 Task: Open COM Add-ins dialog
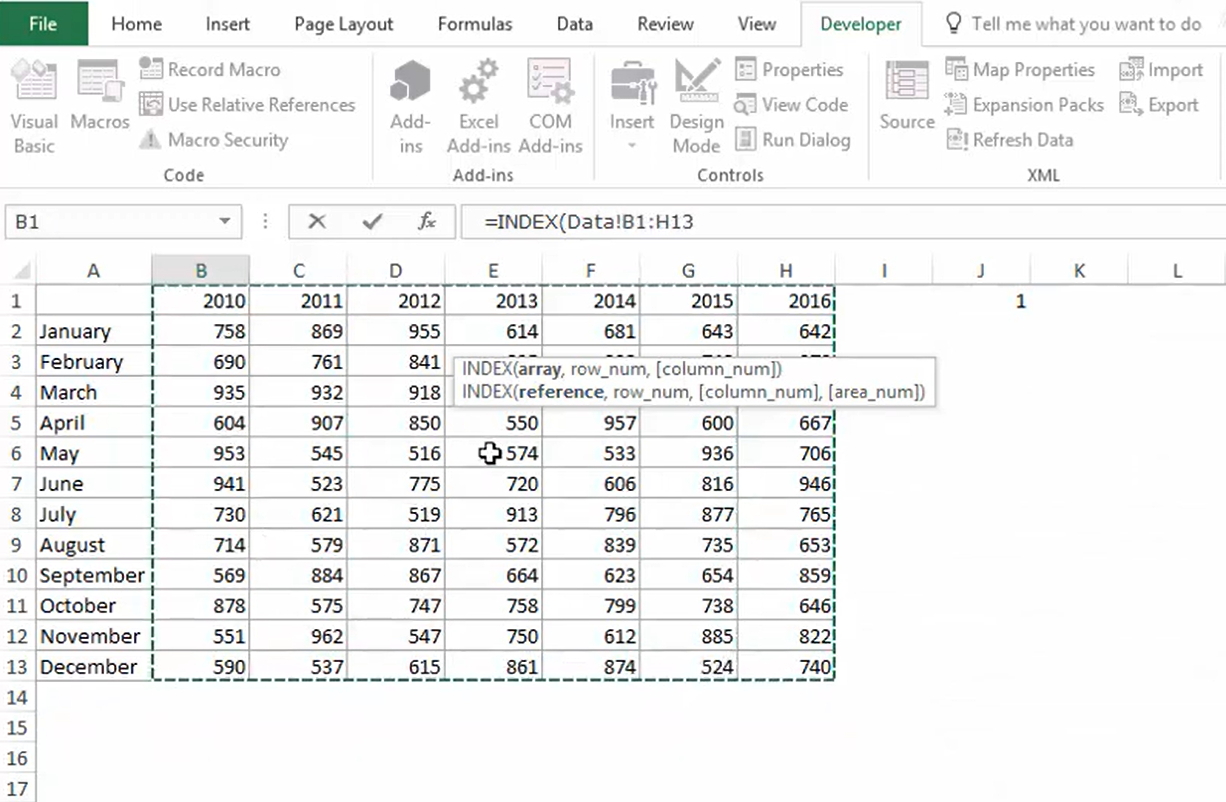tap(550, 106)
